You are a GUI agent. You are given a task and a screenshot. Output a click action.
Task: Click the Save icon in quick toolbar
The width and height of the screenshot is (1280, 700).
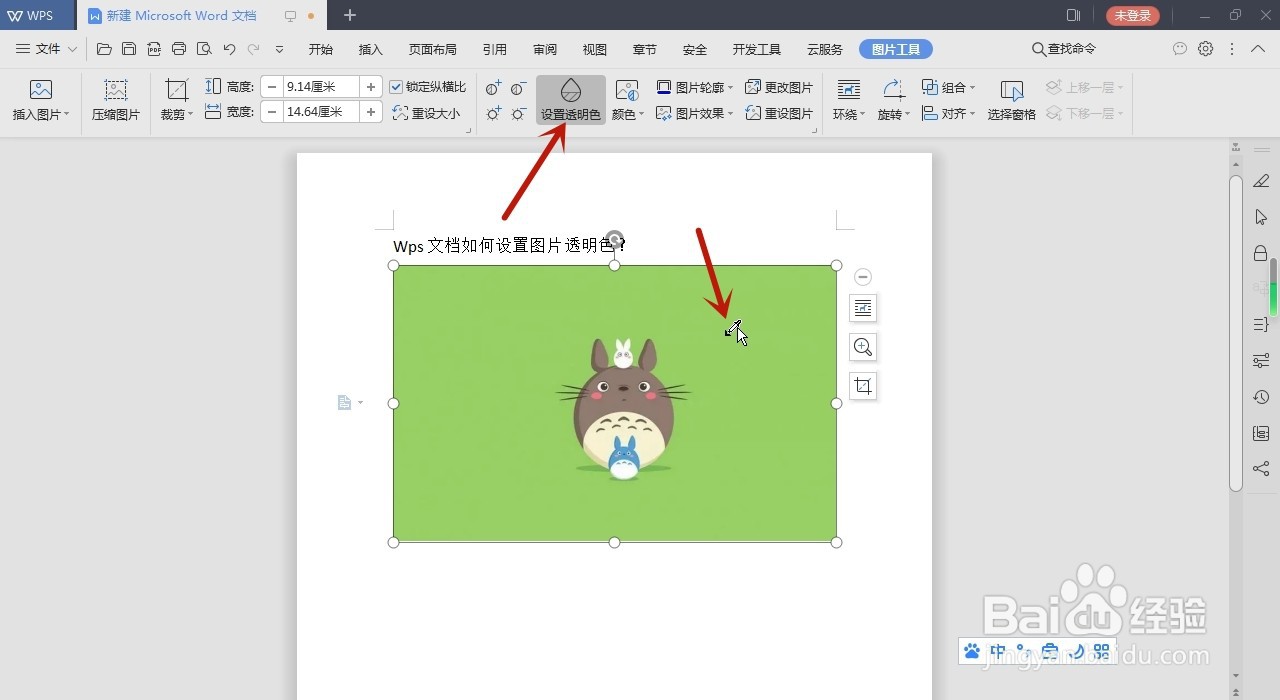(x=129, y=49)
